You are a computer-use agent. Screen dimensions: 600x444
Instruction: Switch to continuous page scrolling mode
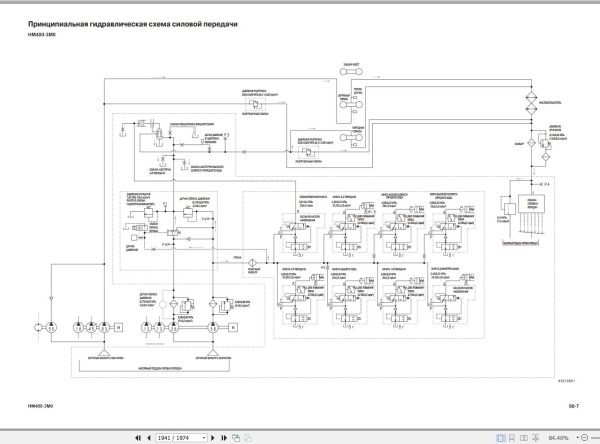(x=512, y=437)
